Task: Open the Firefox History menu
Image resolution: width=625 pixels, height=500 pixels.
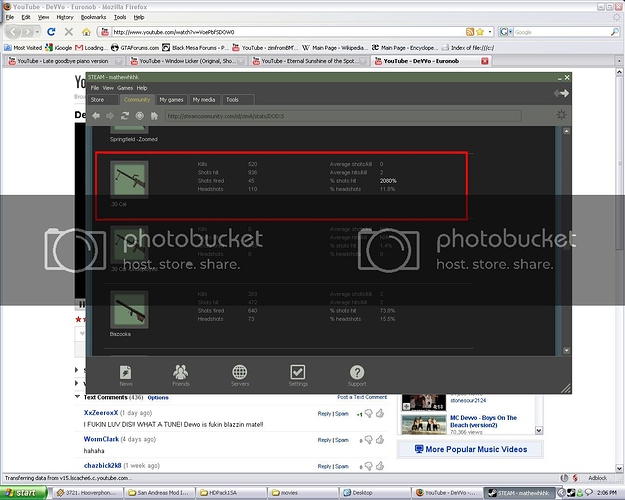Action: (65, 17)
